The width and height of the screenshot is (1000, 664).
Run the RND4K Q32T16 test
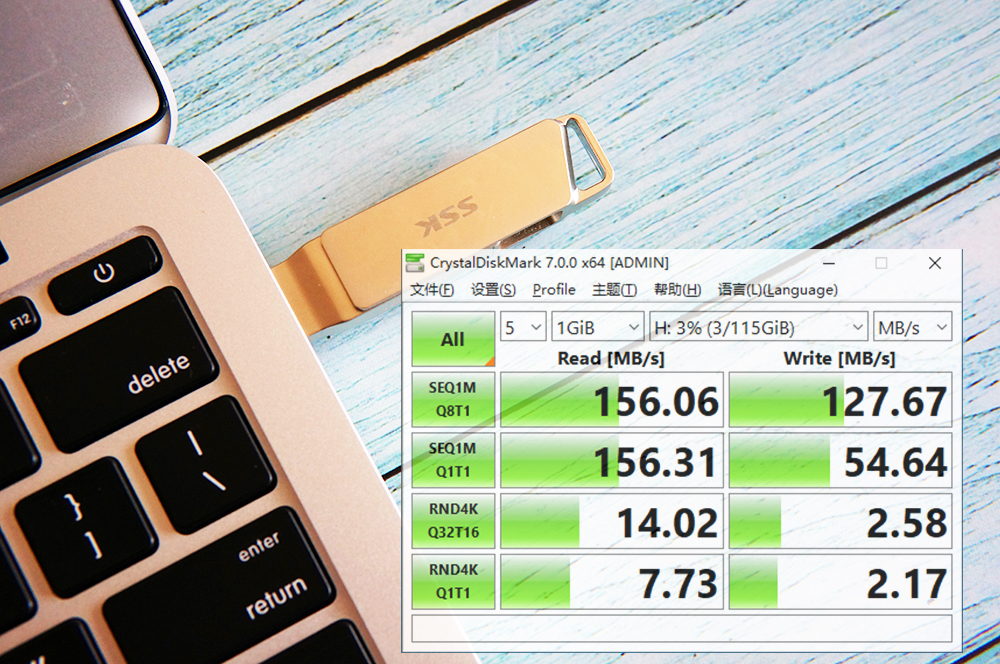(x=453, y=520)
